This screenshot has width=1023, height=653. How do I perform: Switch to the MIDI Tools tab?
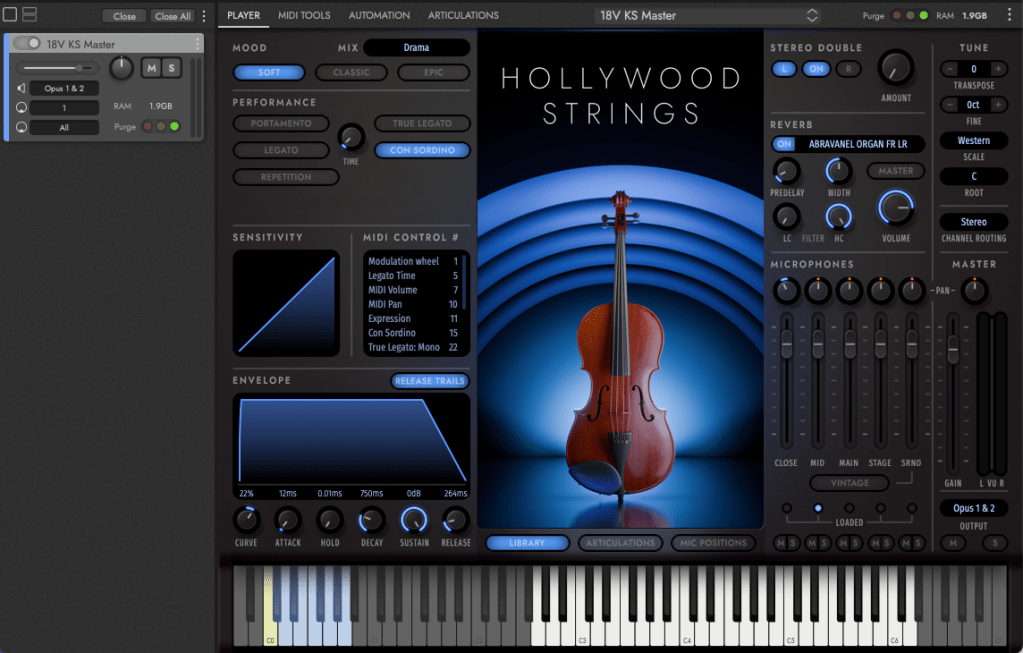click(x=304, y=15)
